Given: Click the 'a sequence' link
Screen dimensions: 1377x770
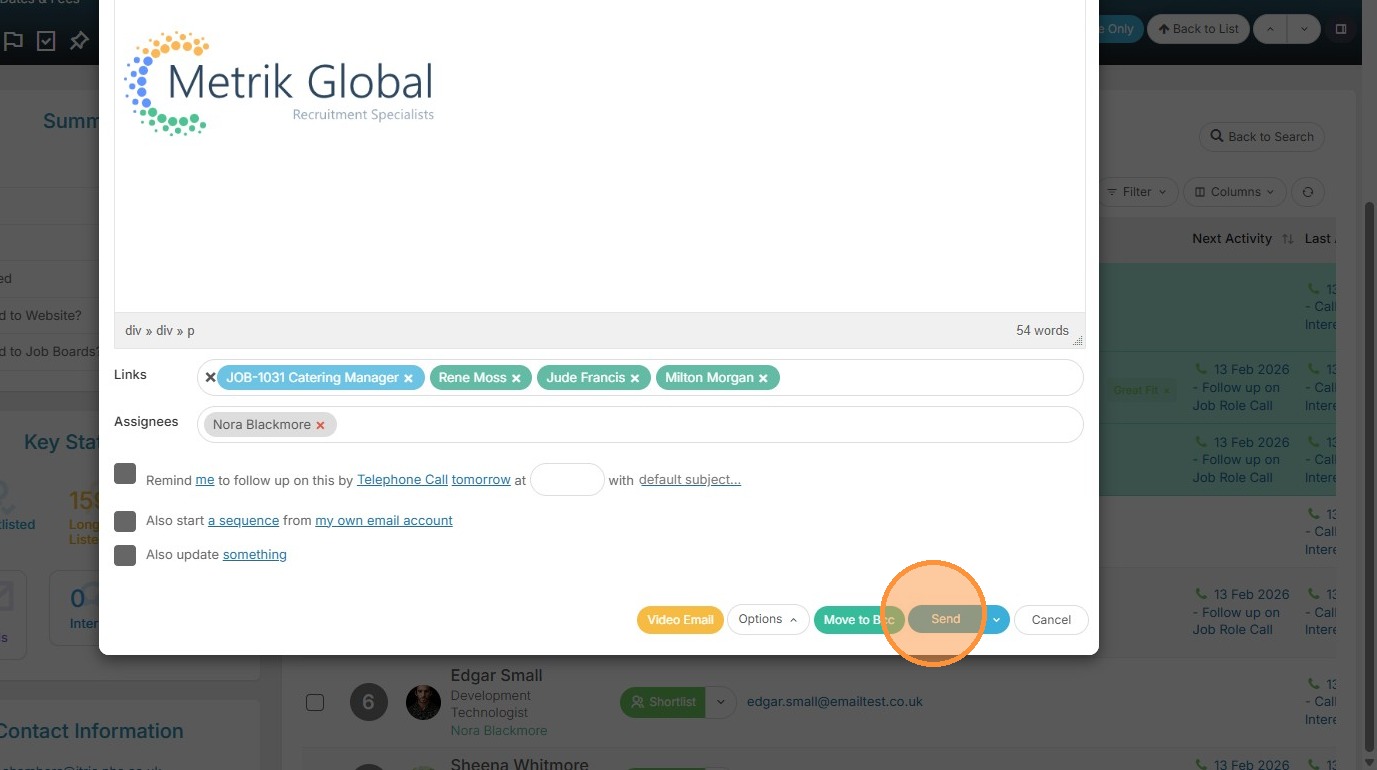Looking at the screenshot, I should [x=243, y=521].
